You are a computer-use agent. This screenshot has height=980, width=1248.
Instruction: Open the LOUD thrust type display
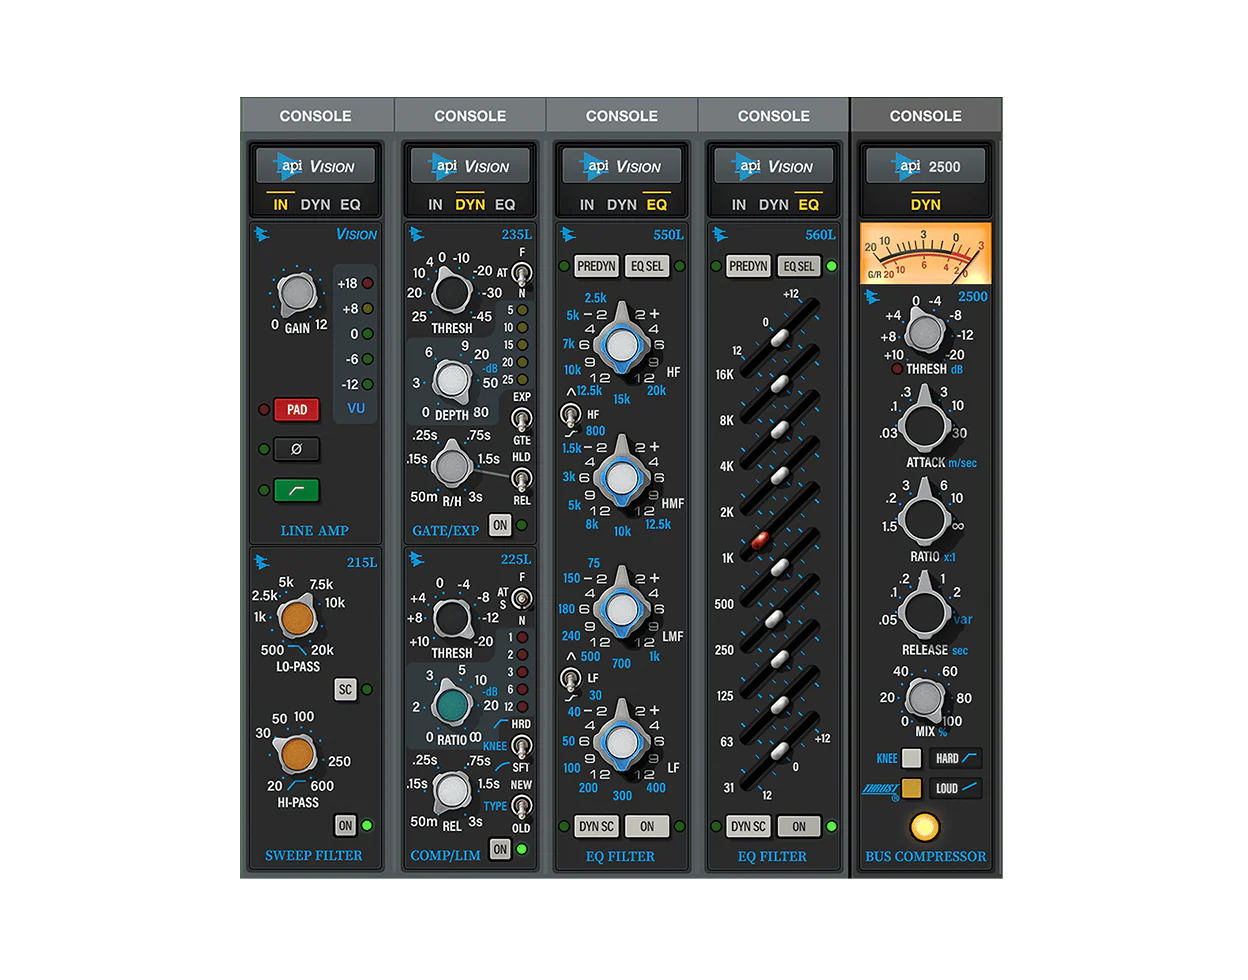tap(956, 788)
